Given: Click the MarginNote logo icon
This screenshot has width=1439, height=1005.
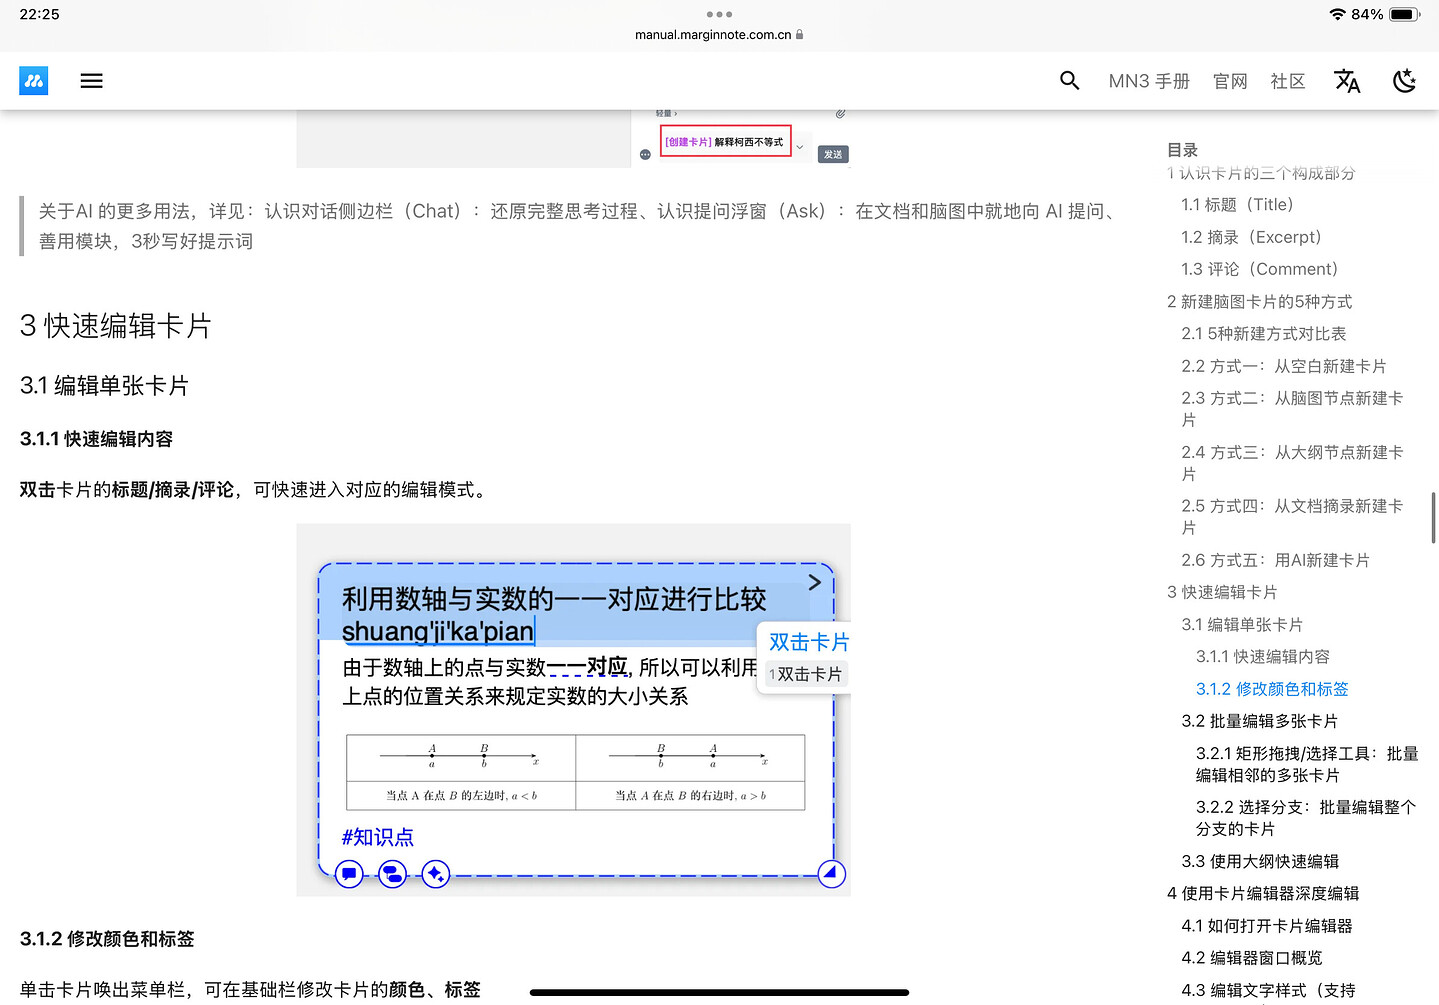Looking at the screenshot, I should coord(34,81).
